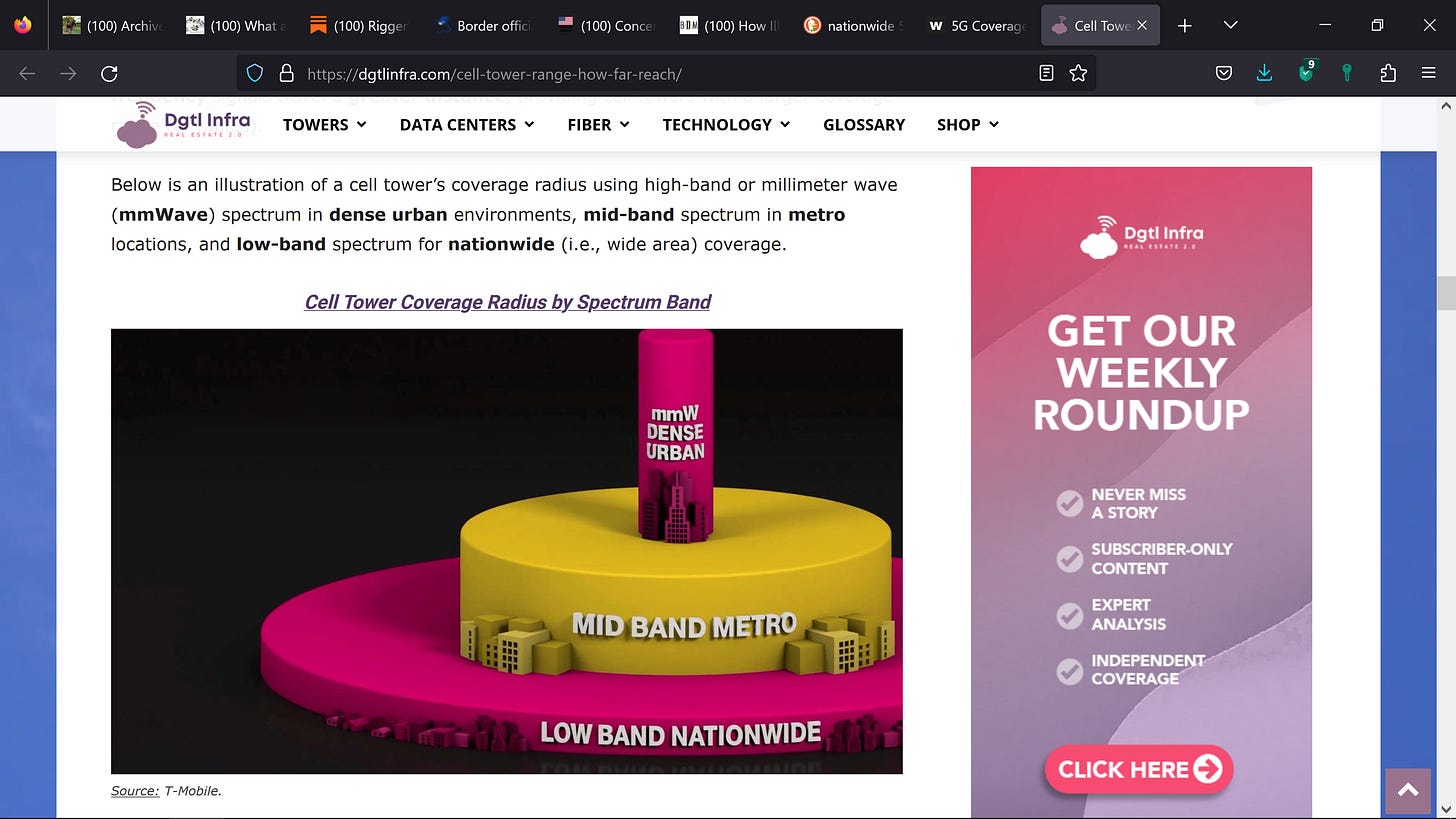Open the Firefox hamburger menu
The image size is (1456, 819).
(1429, 73)
